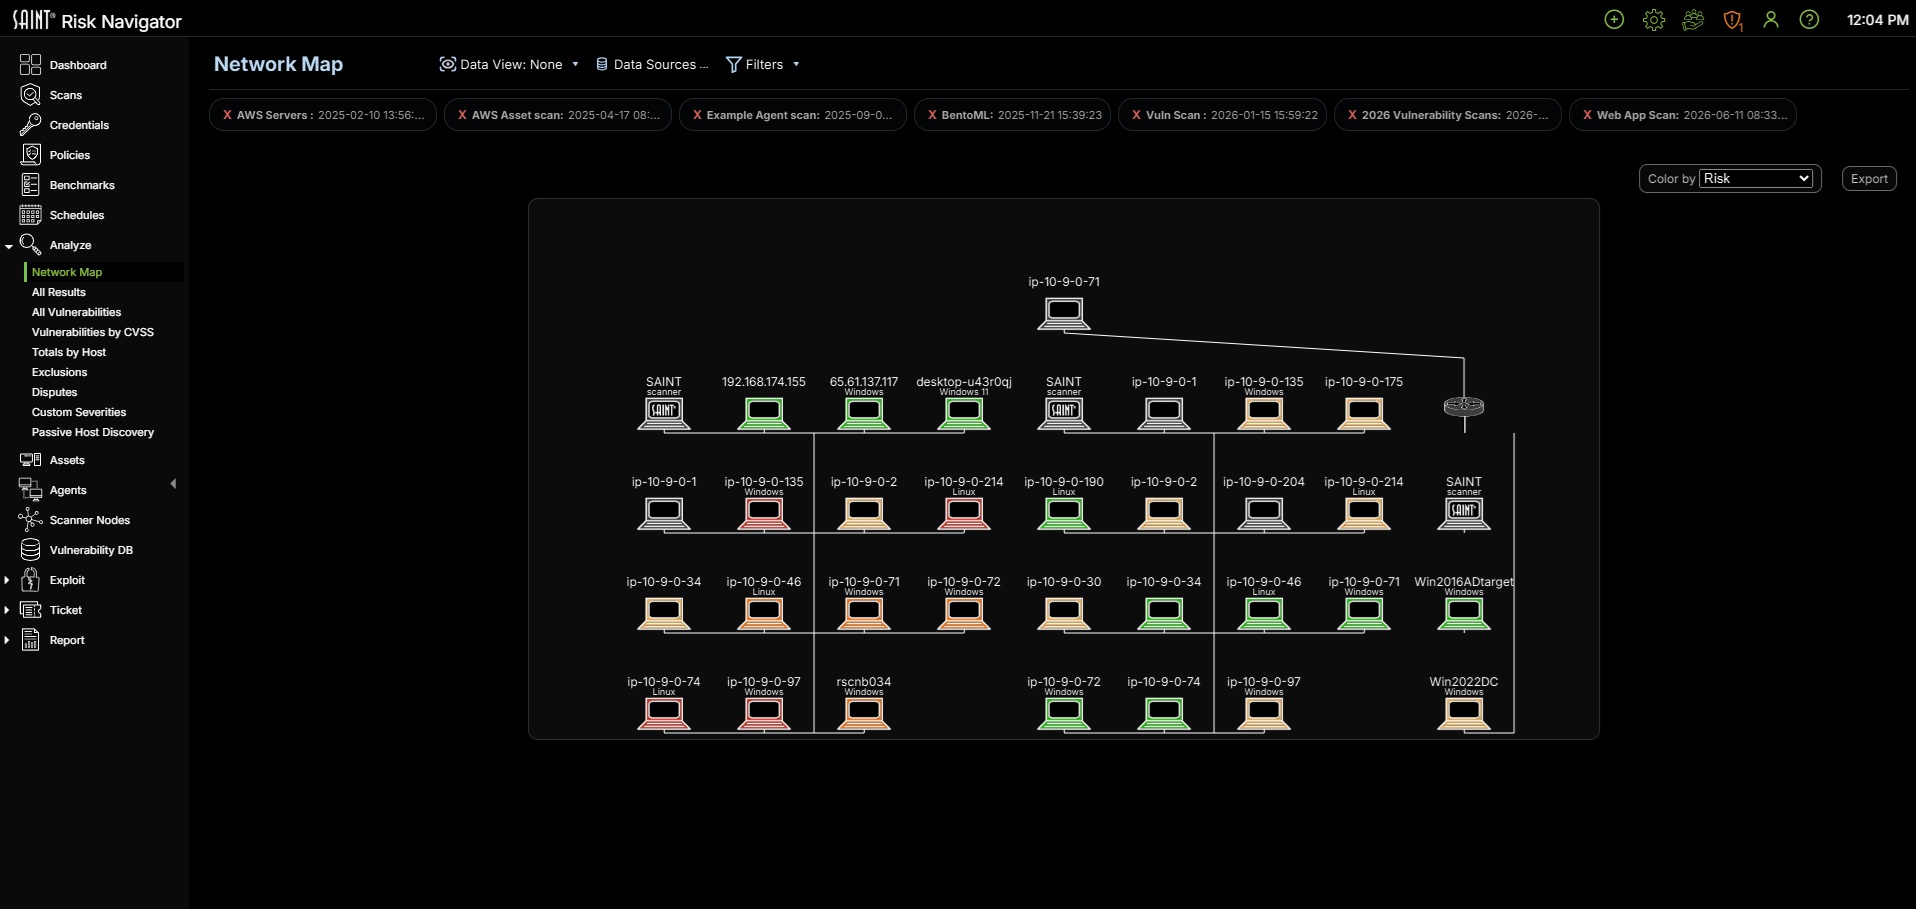Click the Agents icon

(x=31, y=490)
